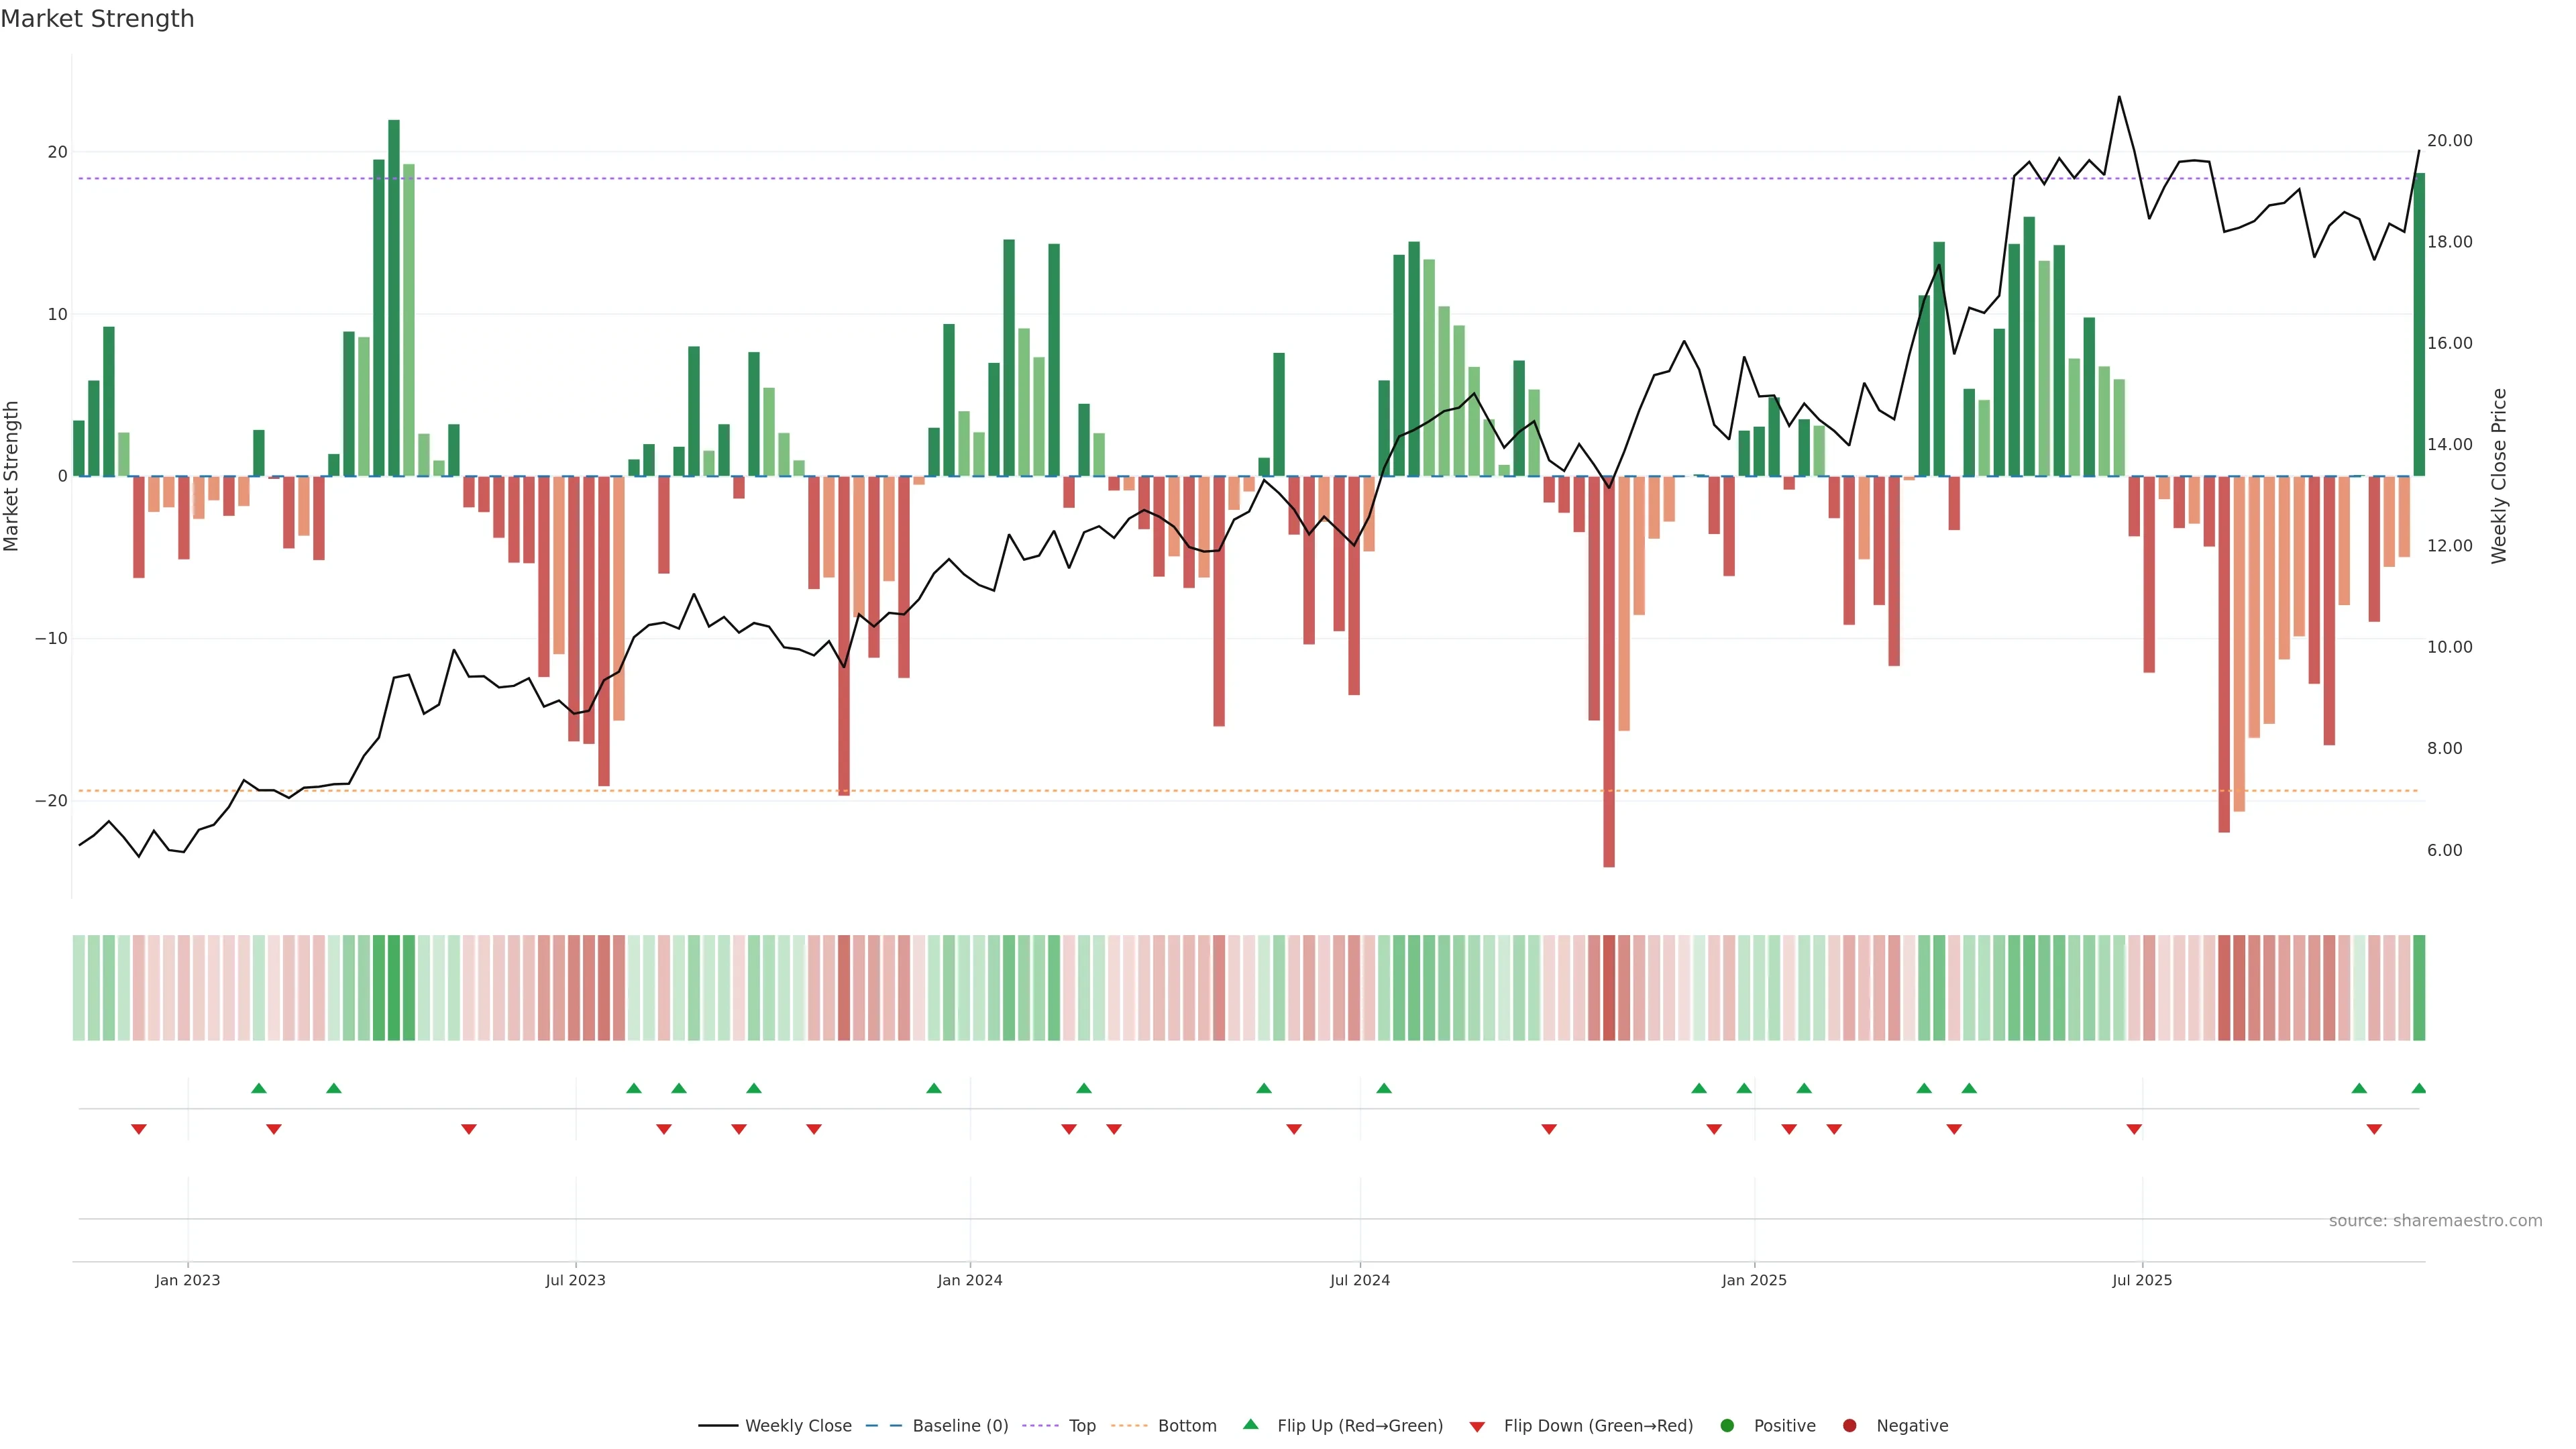
Task: Click the final dark green heatmap cell
Action: click(x=2419, y=987)
